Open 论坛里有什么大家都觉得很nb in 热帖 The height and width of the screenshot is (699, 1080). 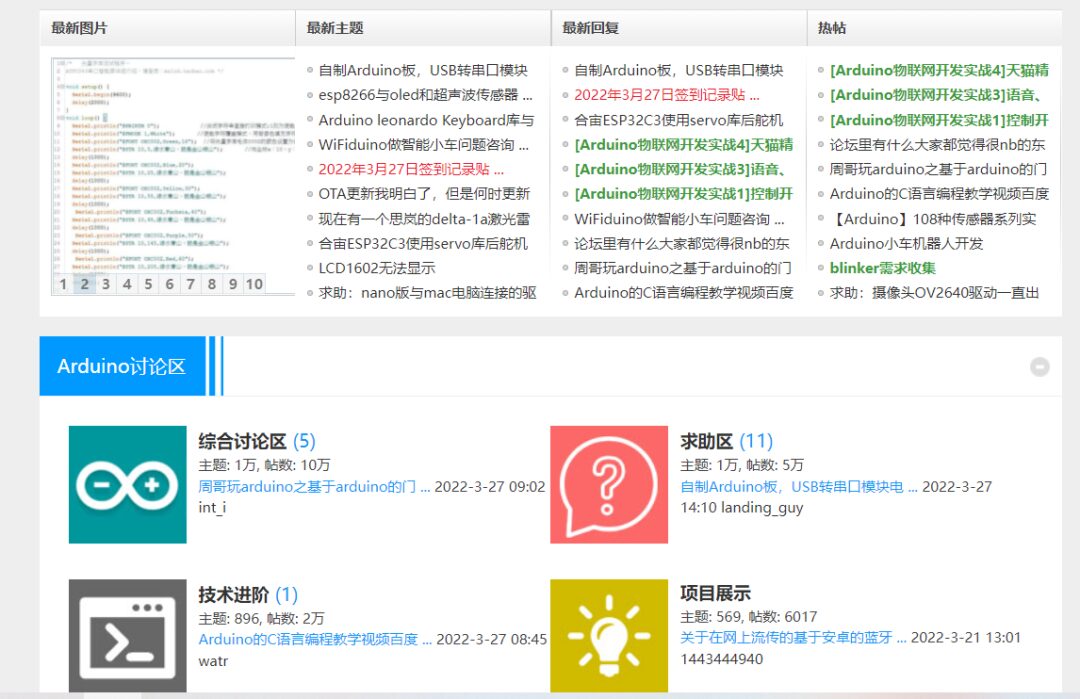(x=937, y=145)
